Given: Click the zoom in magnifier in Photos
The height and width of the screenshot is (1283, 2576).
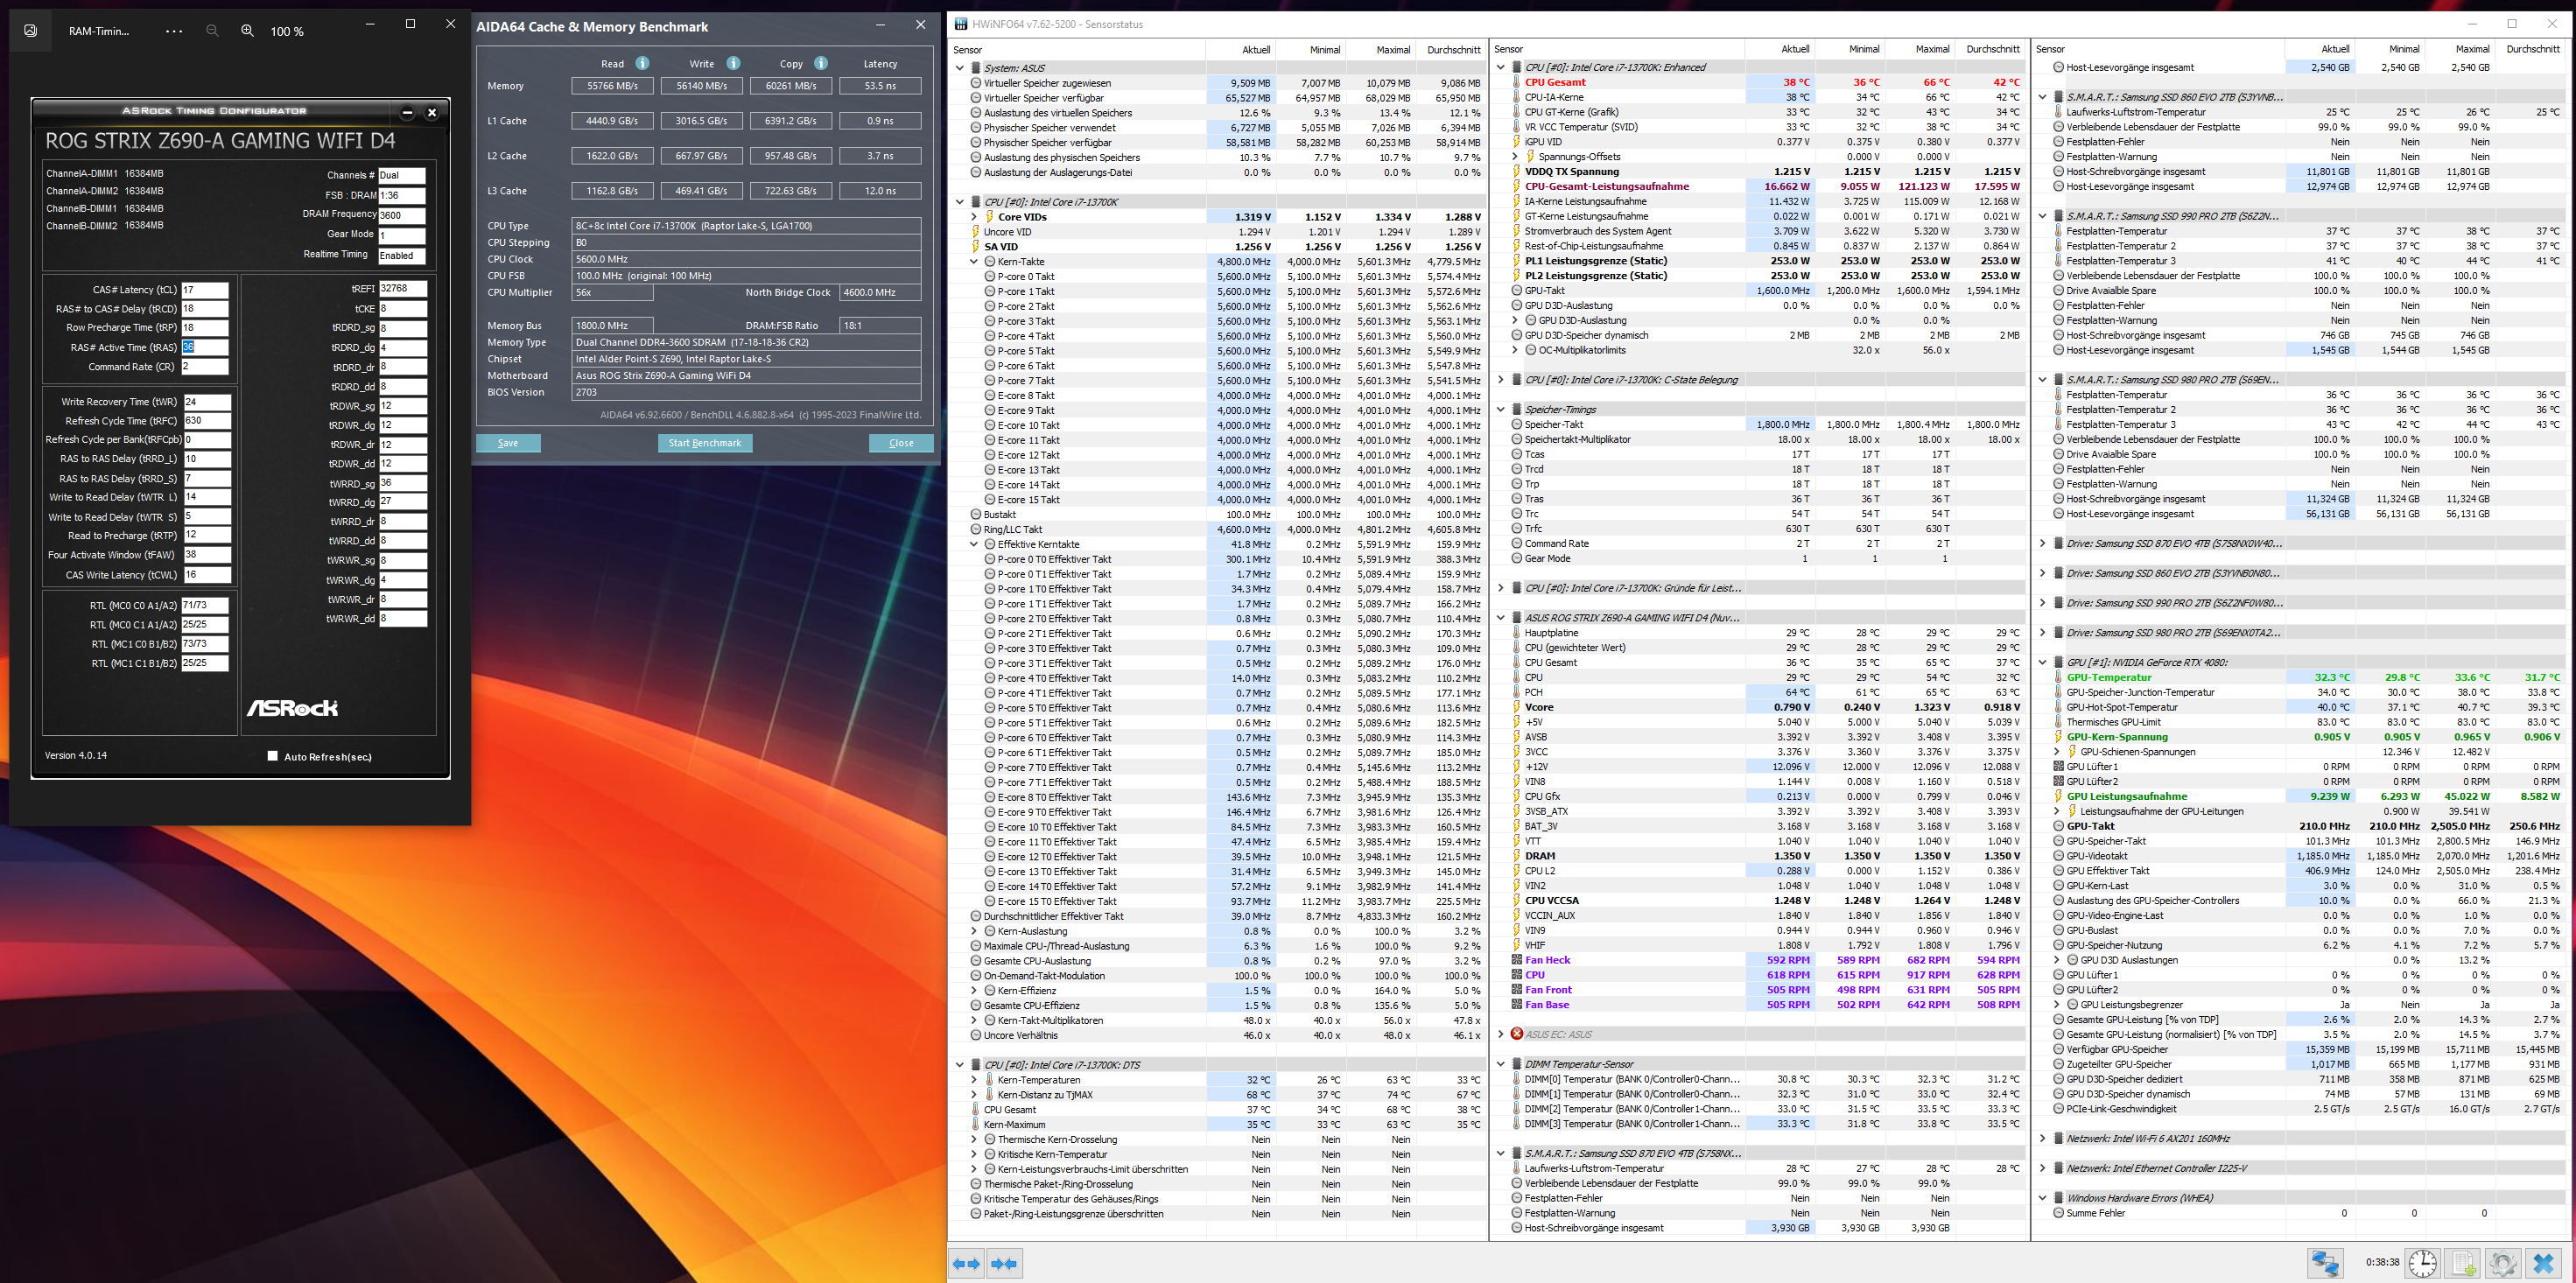Looking at the screenshot, I should click(247, 31).
